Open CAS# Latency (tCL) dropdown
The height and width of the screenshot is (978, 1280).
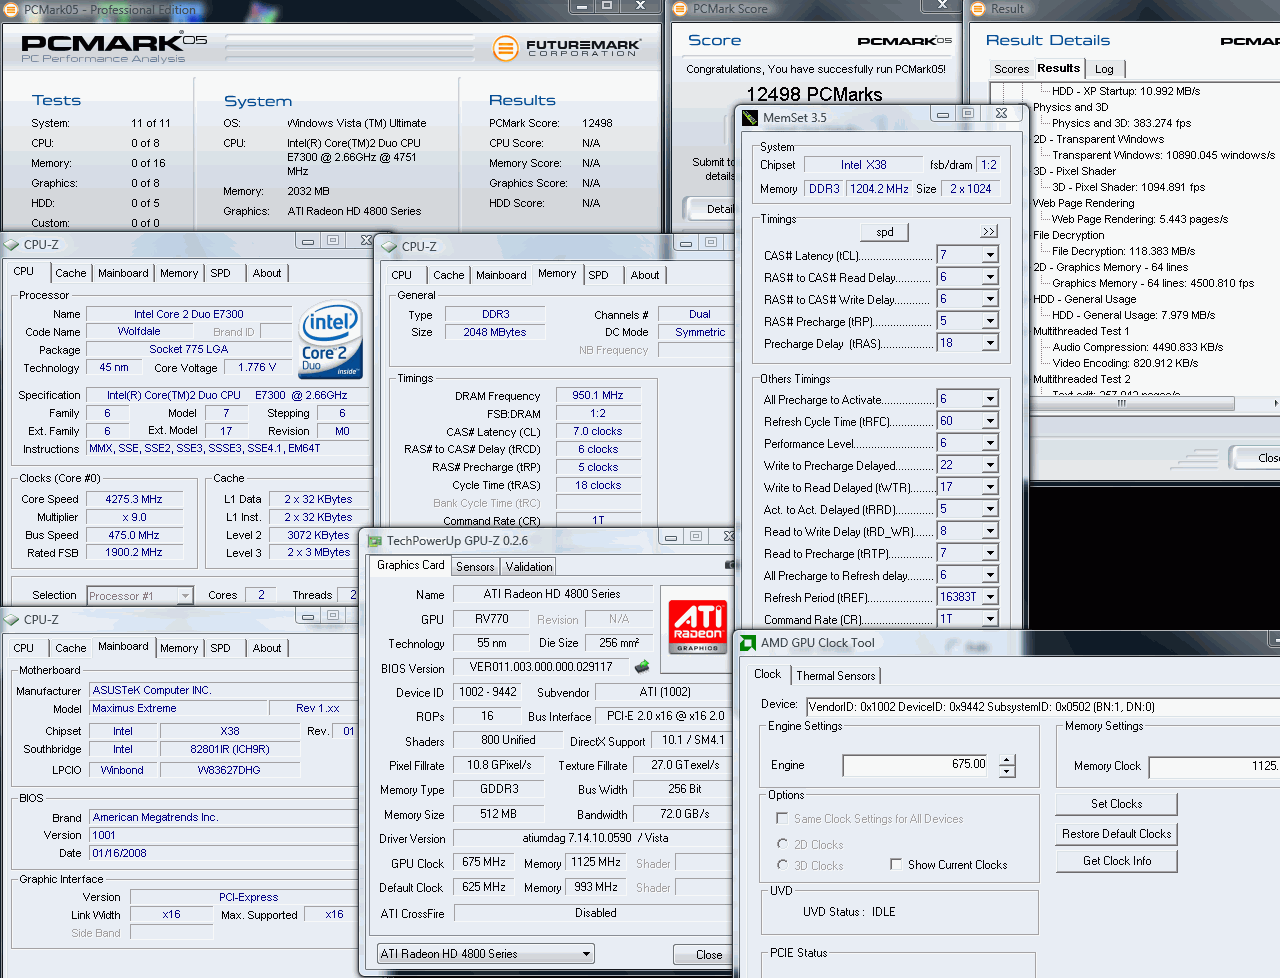pos(990,255)
